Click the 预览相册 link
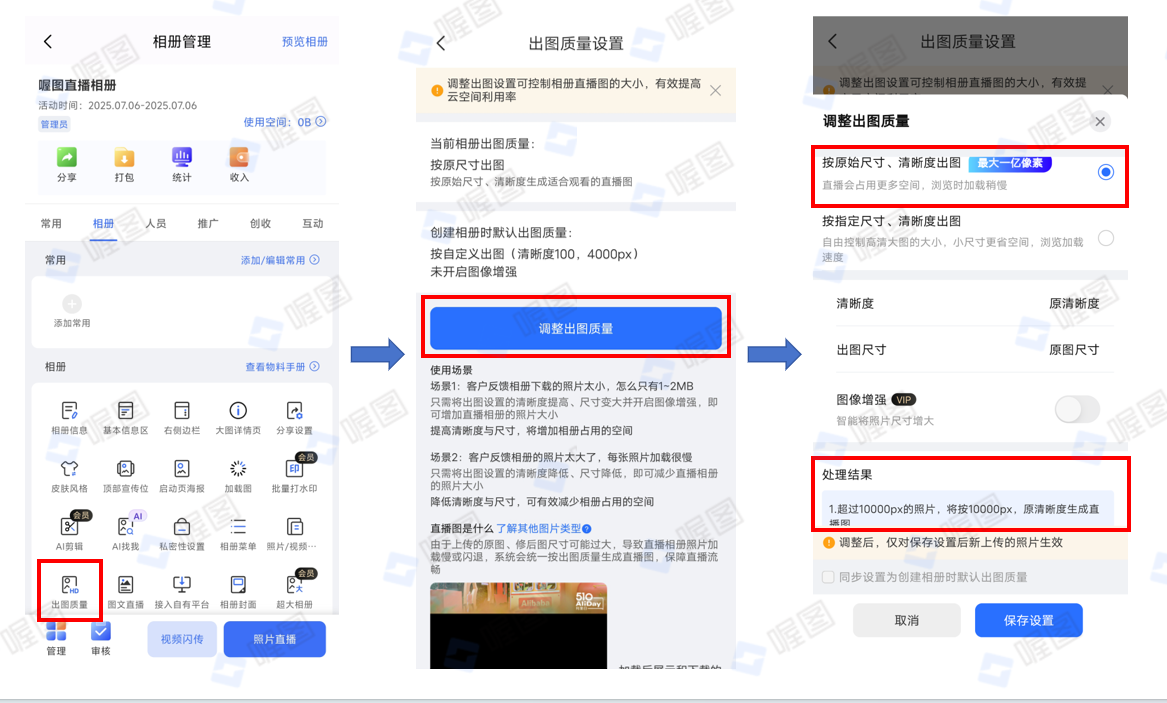The width and height of the screenshot is (1167, 703). coord(304,42)
